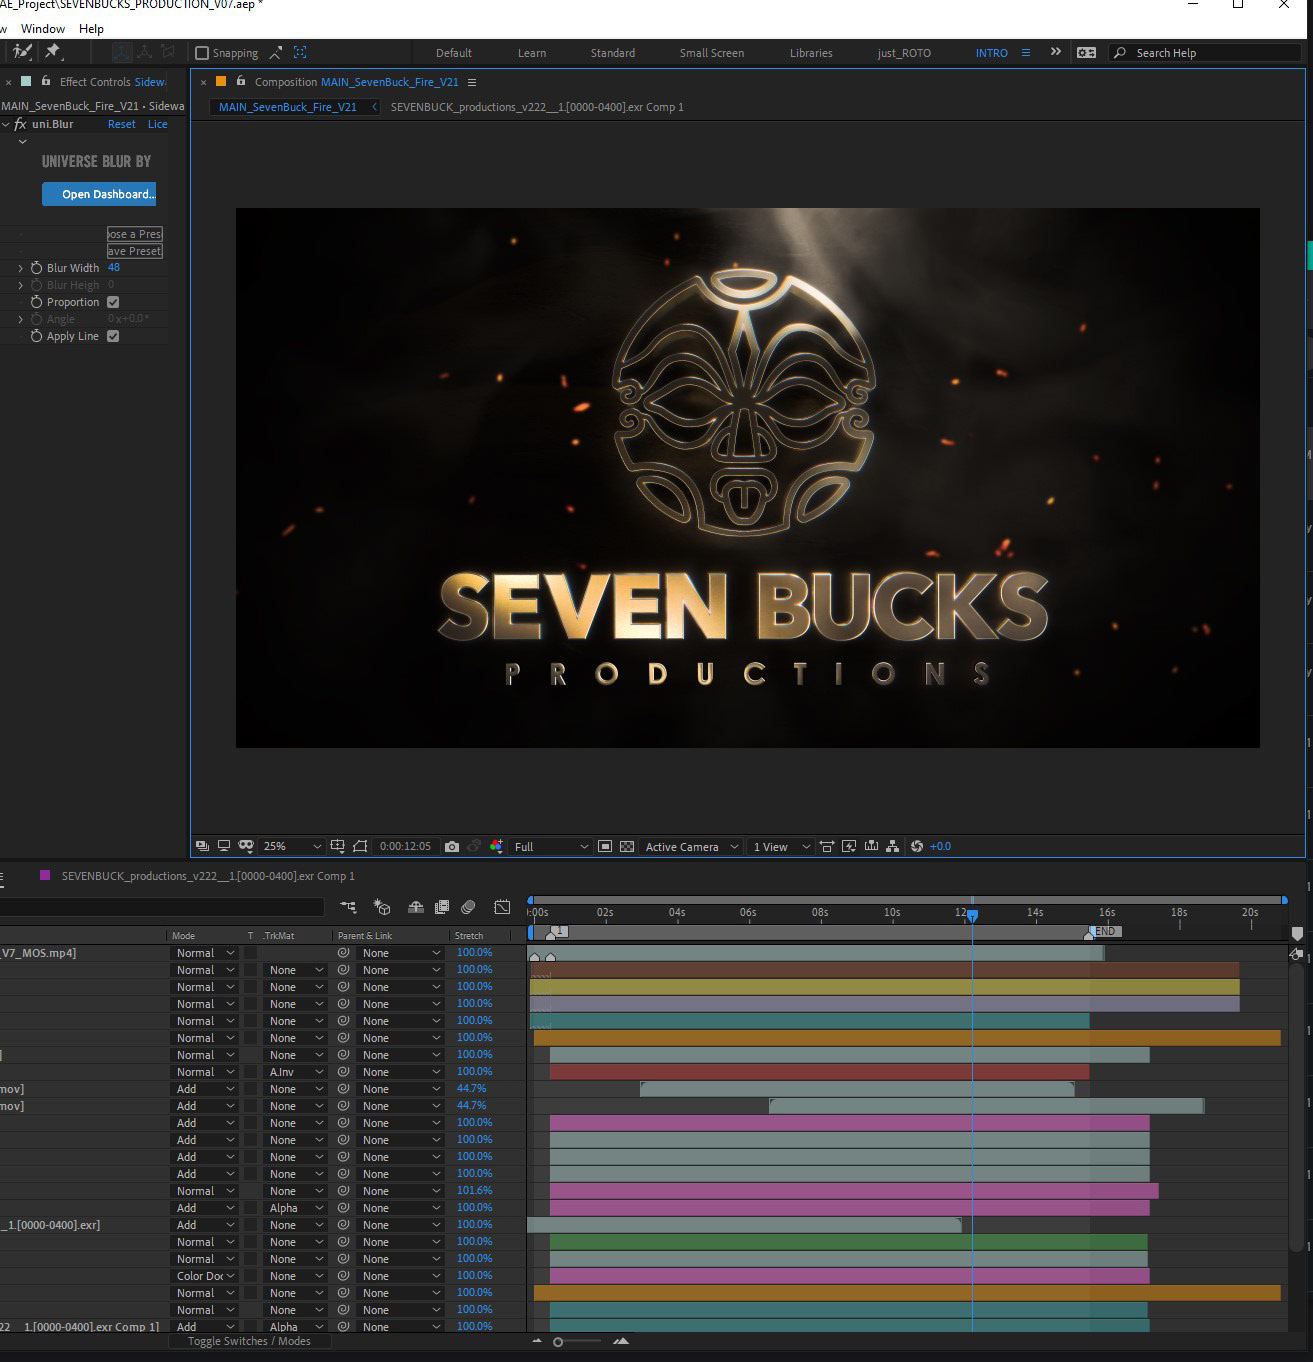Open Comp Flowchart icon in viewer footer
1313x1362 pixels.
892,846
